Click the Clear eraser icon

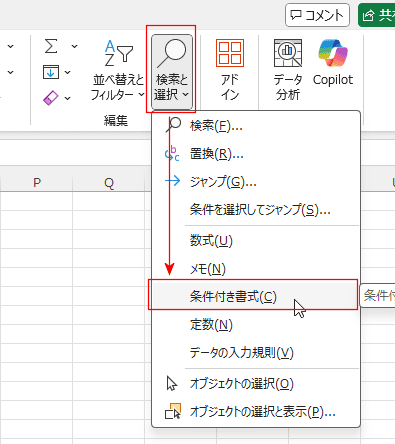click(x=51, y=98)
